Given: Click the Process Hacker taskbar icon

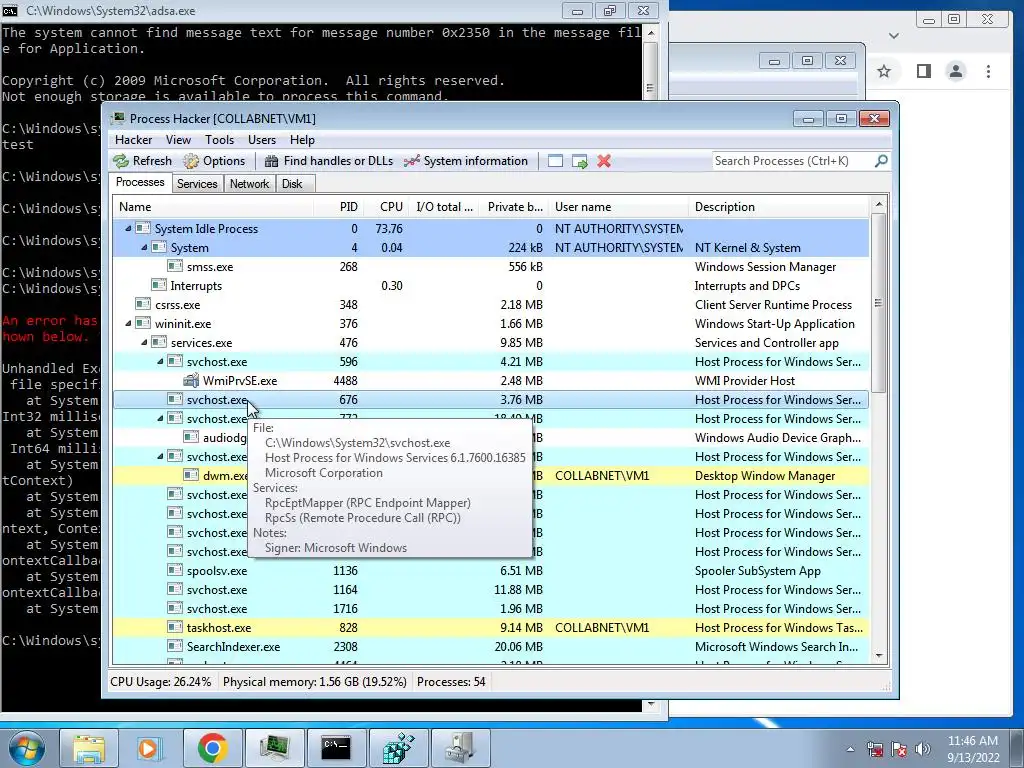Looking at the screenshot, I should (x=274, y=748).
